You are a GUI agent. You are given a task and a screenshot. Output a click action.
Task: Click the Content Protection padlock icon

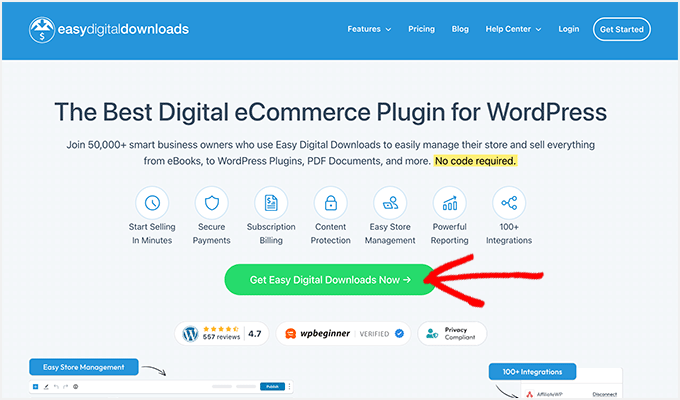click(x=330, y=204)
